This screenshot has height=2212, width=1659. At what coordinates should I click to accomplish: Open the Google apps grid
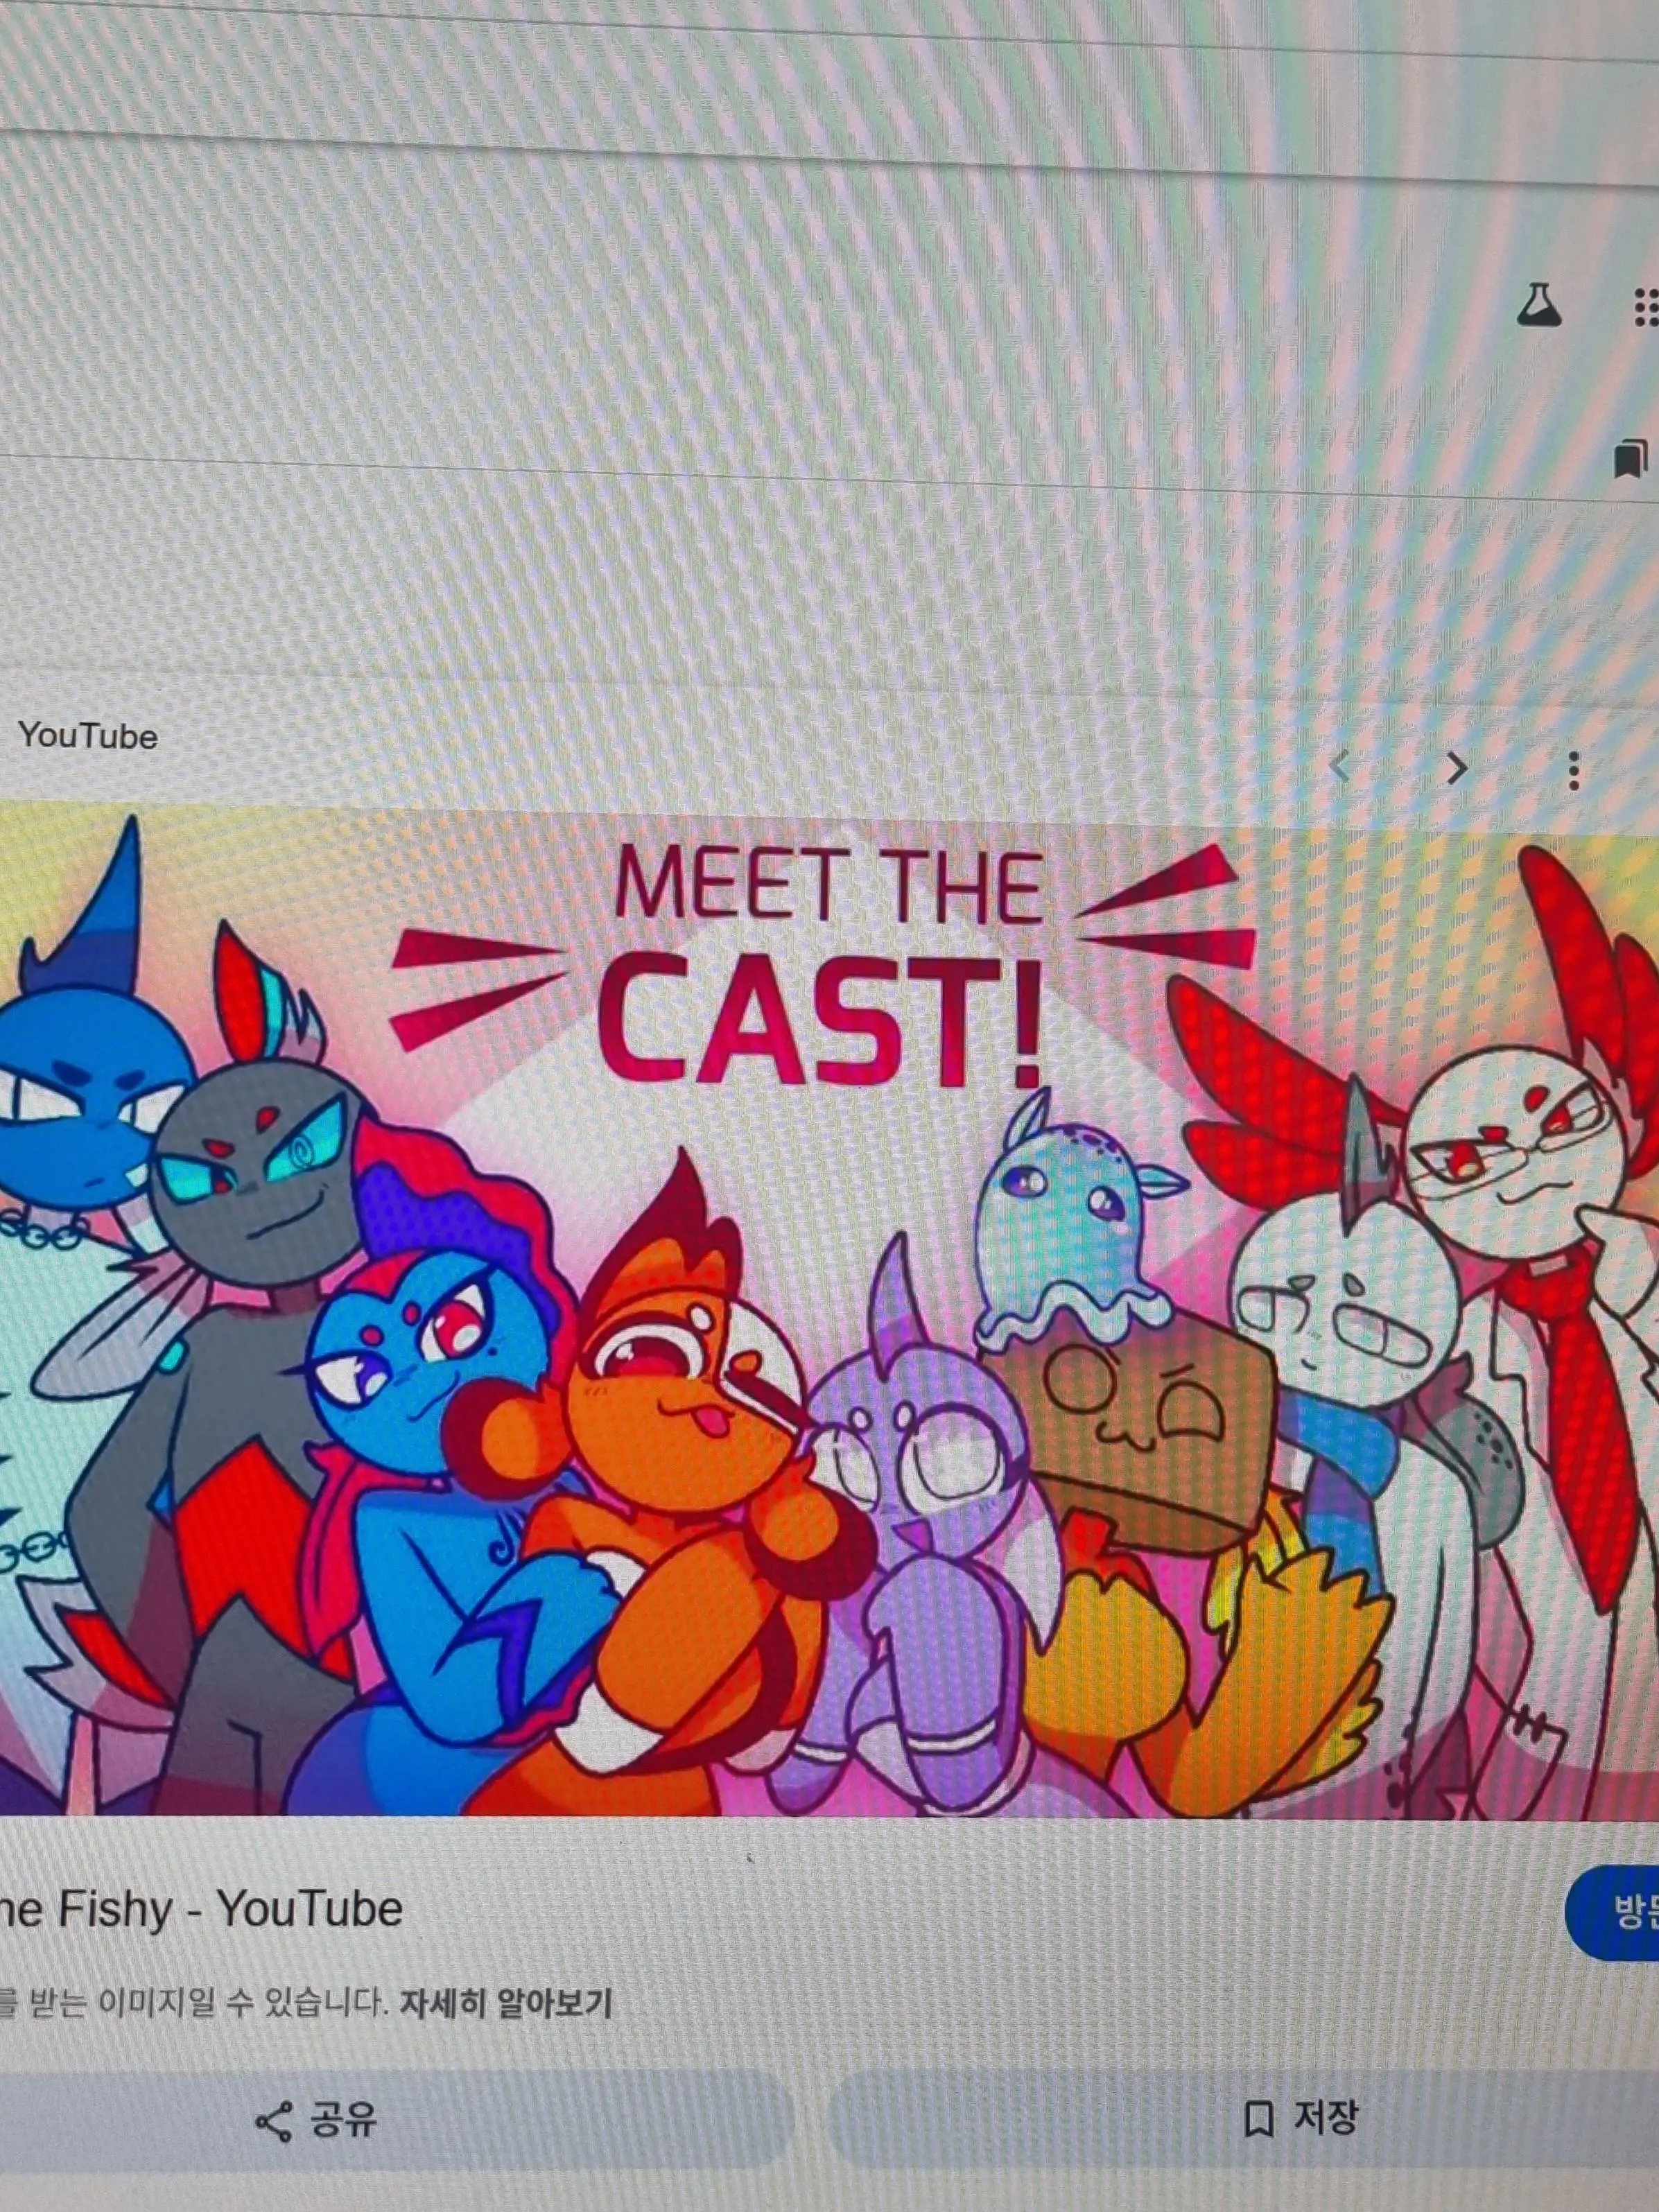(1645, 308)
